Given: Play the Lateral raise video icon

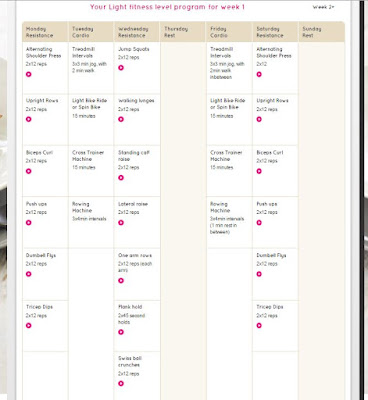Looking at the screenshot, I should (x=121, y=222).
